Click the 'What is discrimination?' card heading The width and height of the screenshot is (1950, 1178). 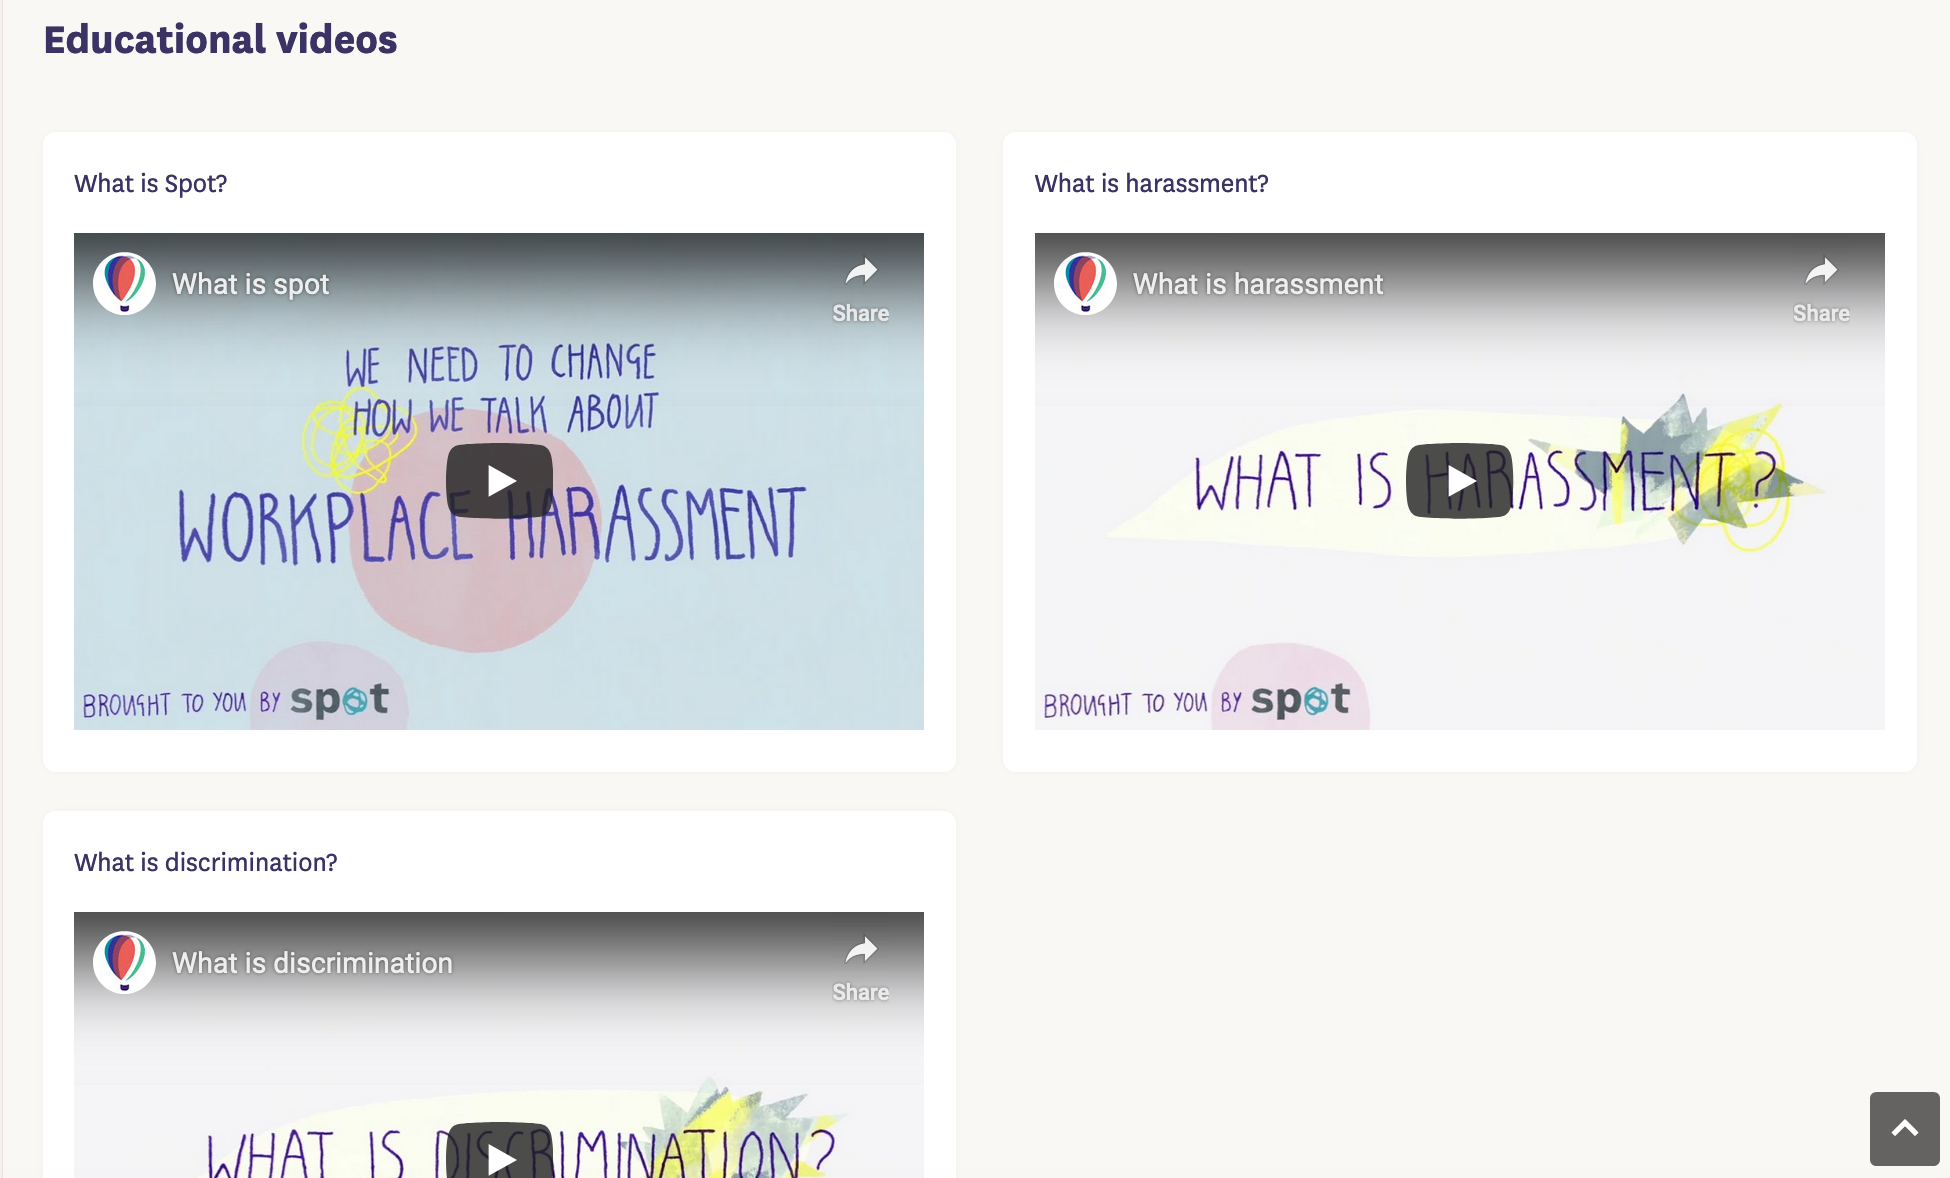205,863
